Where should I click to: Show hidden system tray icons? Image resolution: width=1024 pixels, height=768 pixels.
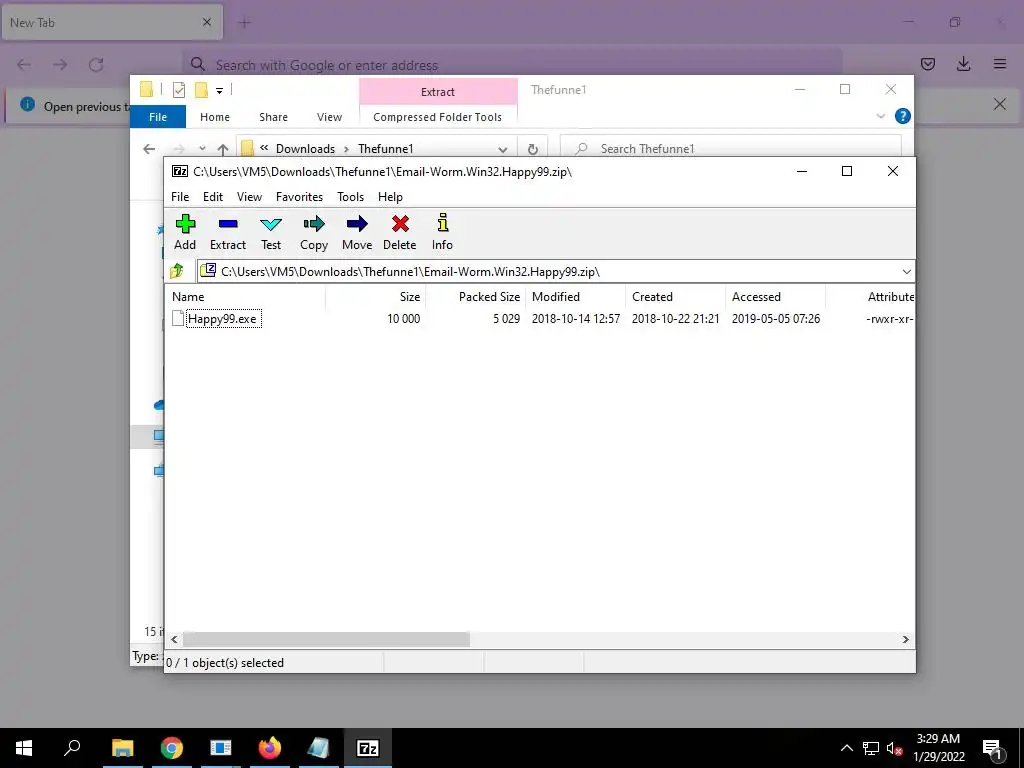(846, 748)
